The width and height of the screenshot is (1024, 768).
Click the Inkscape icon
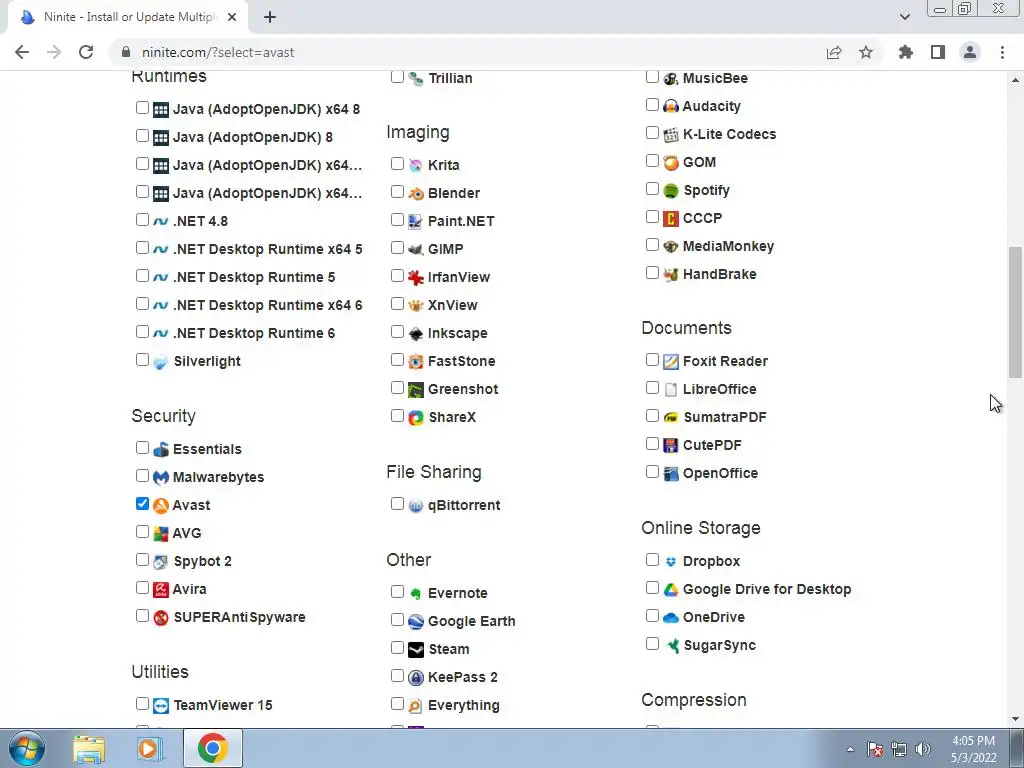pos(416,334)
